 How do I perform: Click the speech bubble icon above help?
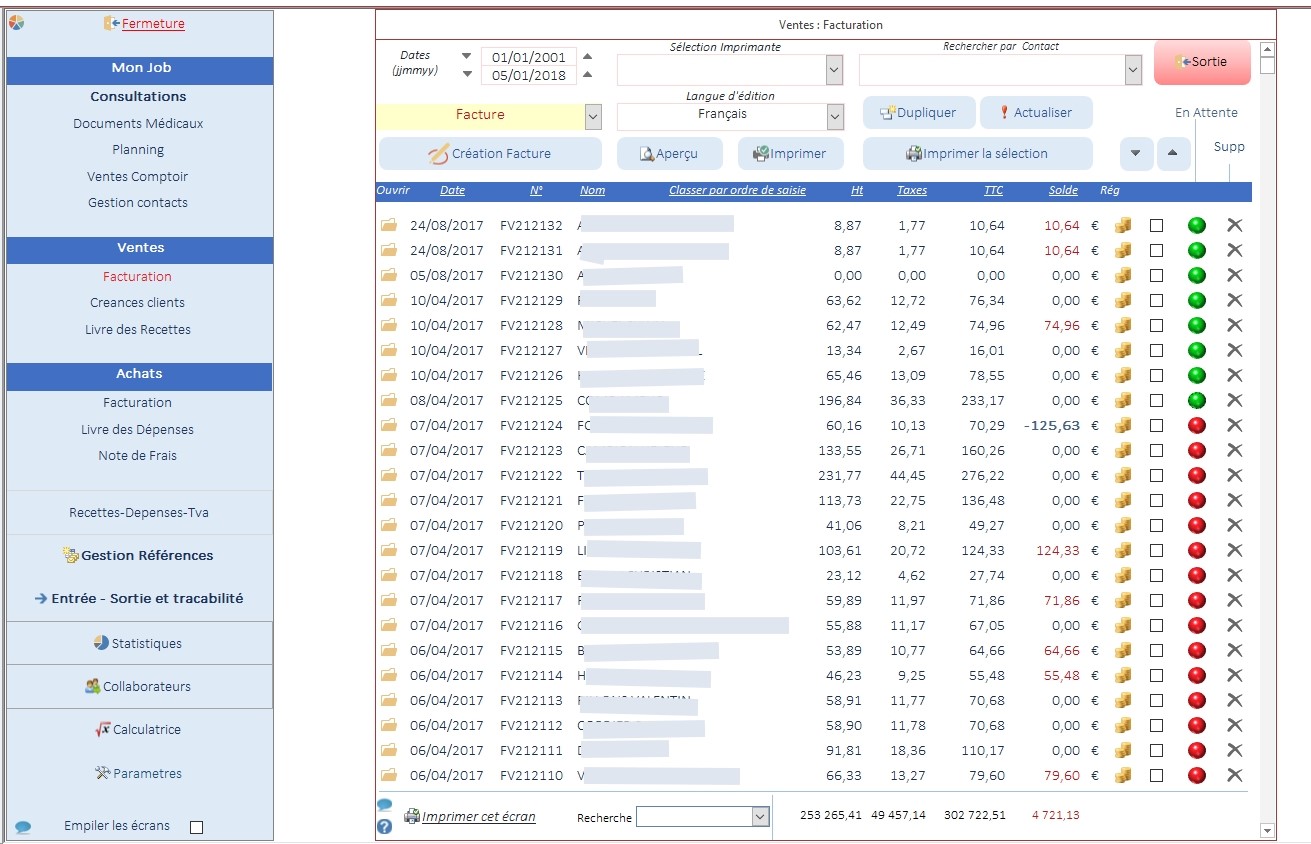[384, 805]
